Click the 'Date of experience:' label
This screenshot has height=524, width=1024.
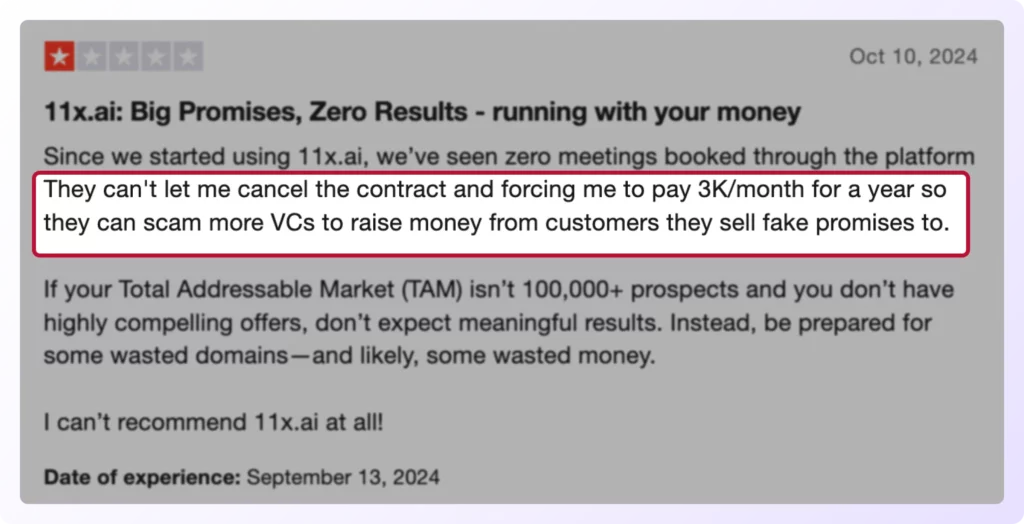point(142,477)
